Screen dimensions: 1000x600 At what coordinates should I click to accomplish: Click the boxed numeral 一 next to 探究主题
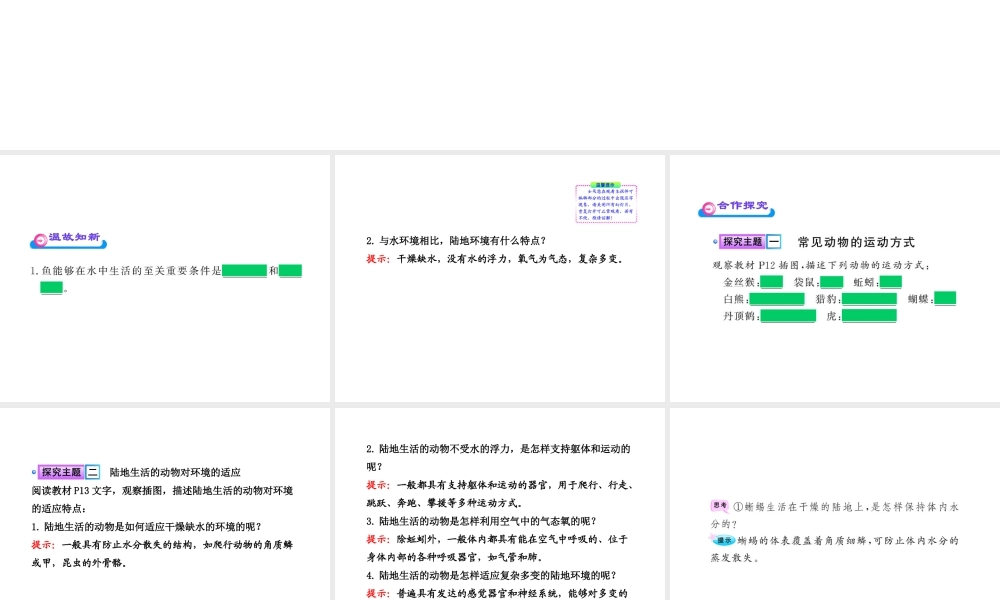click(774, 242)
